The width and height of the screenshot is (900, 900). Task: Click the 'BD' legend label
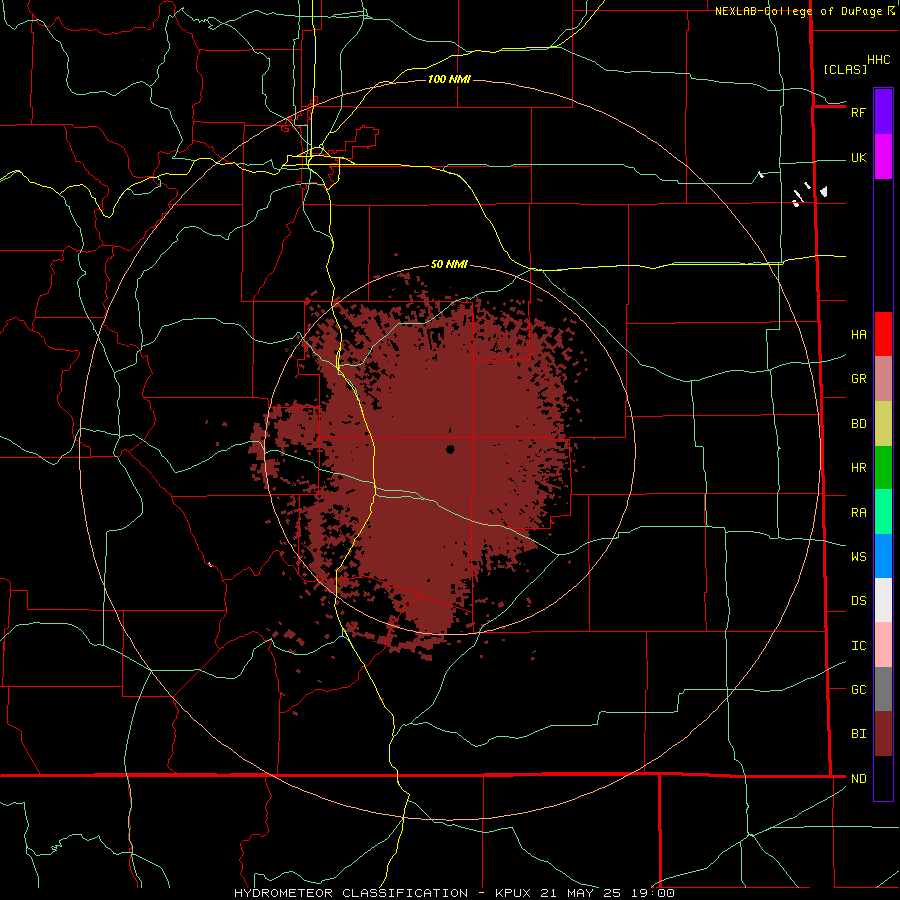pos(858,424)
